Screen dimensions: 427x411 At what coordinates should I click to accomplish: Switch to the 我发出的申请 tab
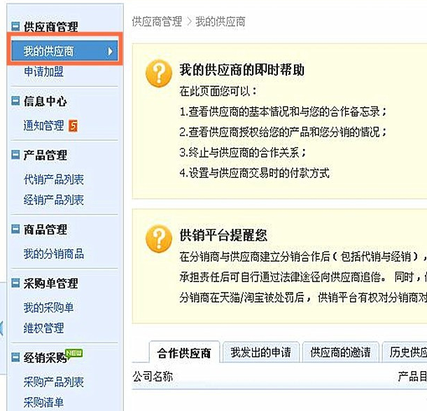click(x=261, y=352)
